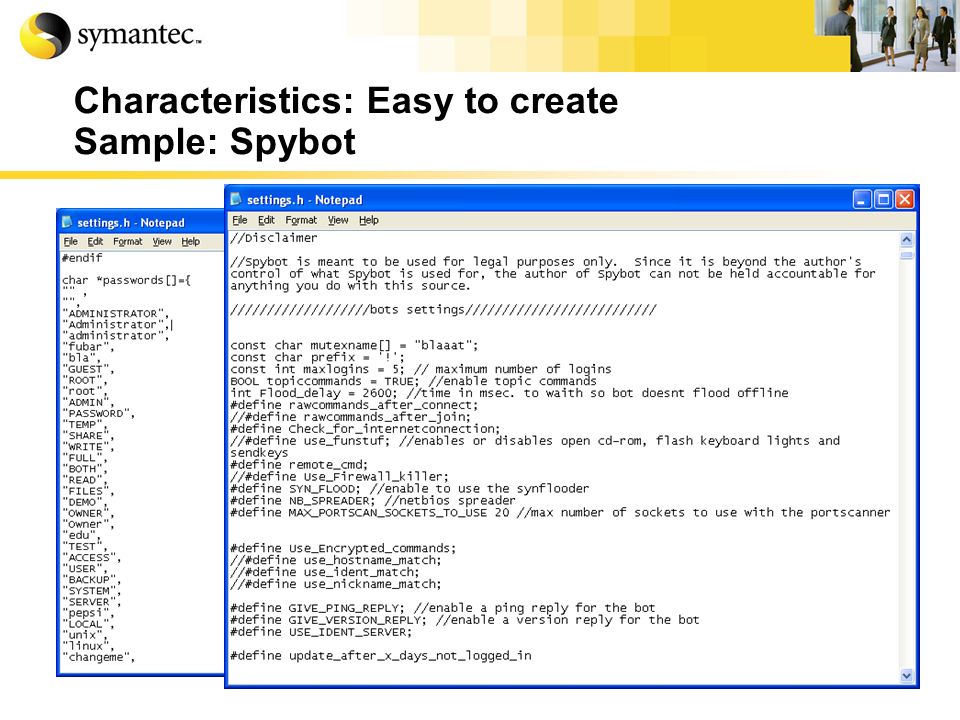The height and width of the screenshot is (720, 960).
Task: Click the business people photo thumbnail
Action: [887, 36]
